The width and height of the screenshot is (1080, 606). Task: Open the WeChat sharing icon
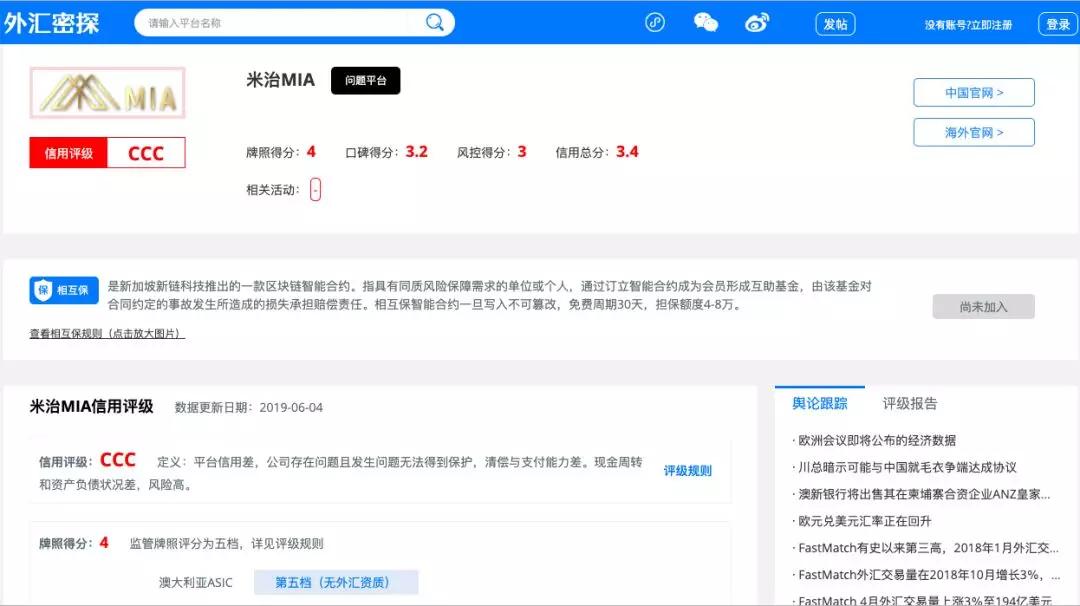coord(705,21)
